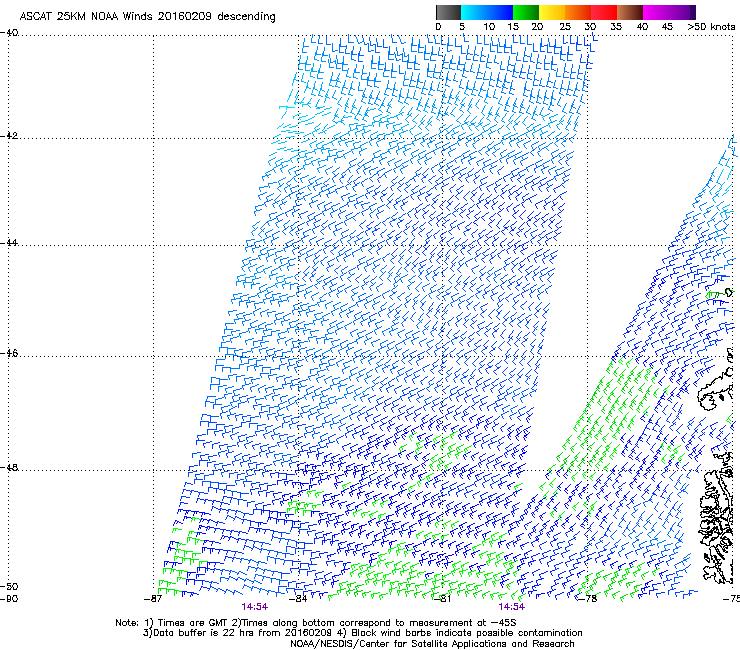Click the note about times being GMT

[316, 623]
